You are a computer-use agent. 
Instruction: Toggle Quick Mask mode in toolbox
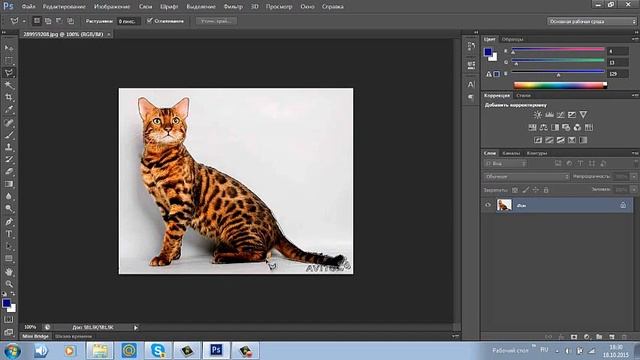9,320
